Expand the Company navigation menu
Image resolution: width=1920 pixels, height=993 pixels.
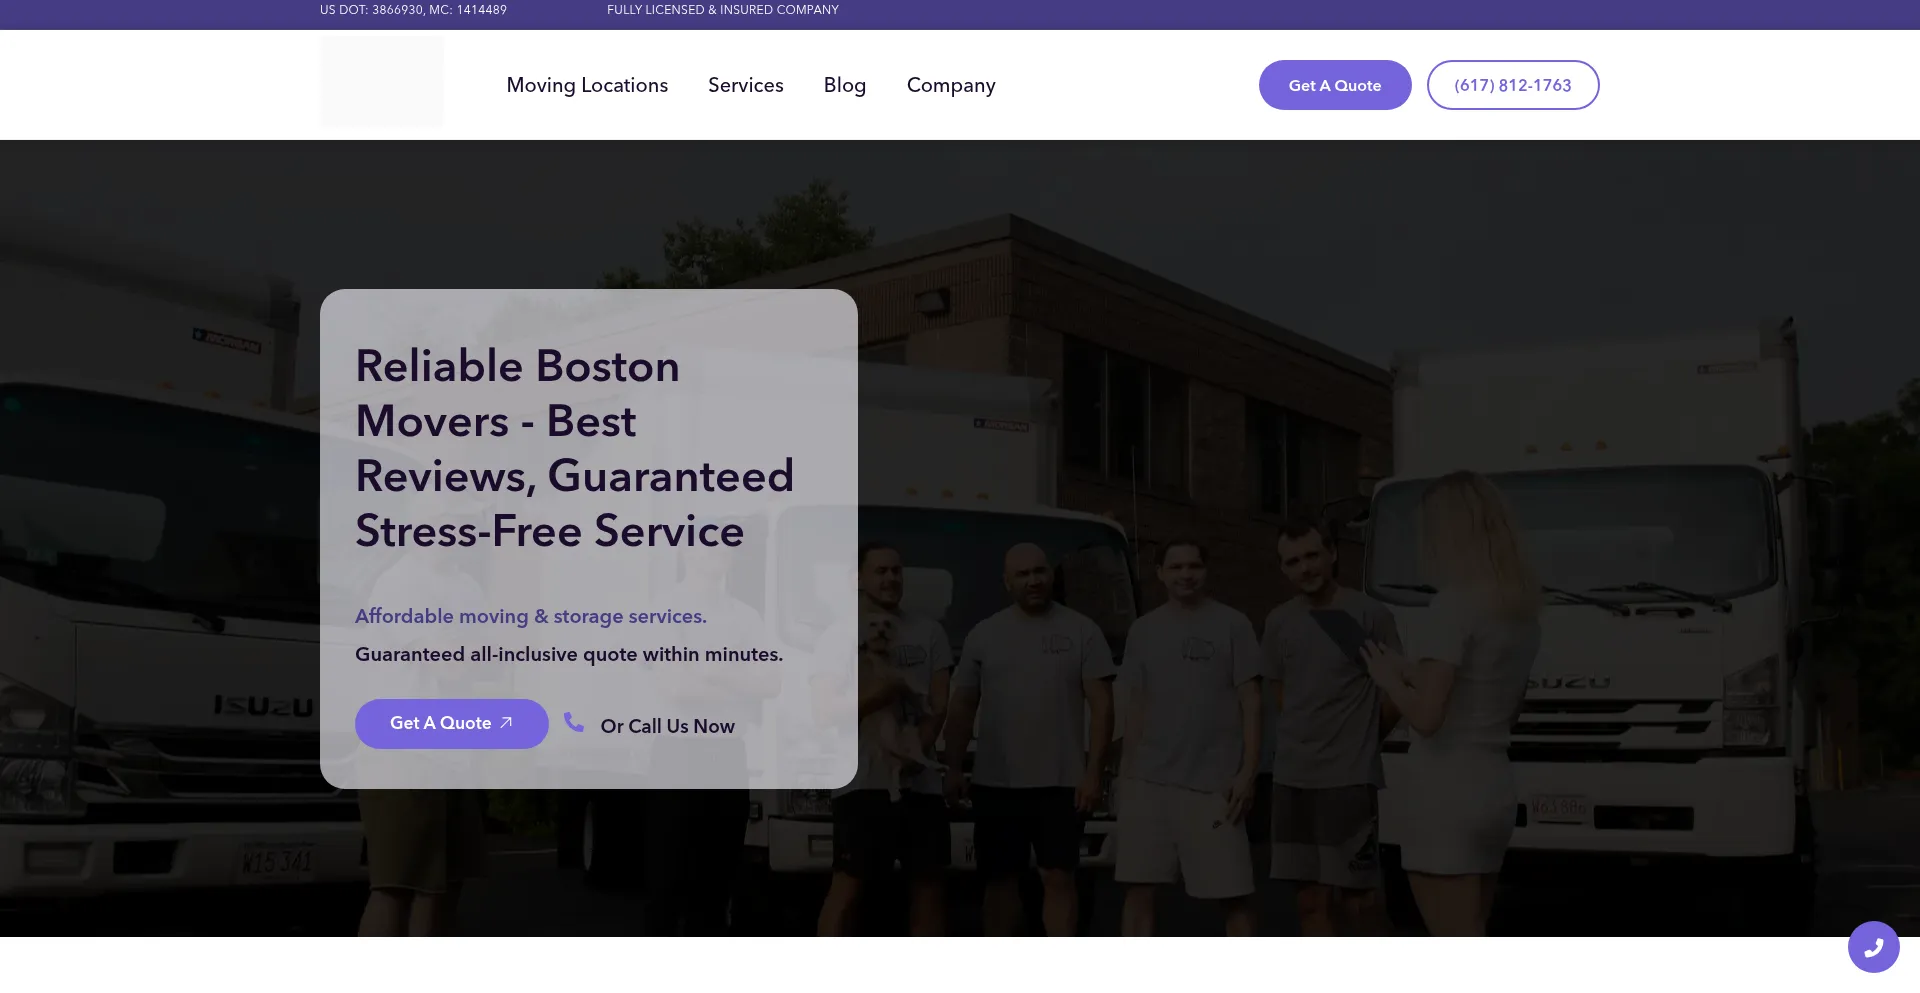pos(951,85)
